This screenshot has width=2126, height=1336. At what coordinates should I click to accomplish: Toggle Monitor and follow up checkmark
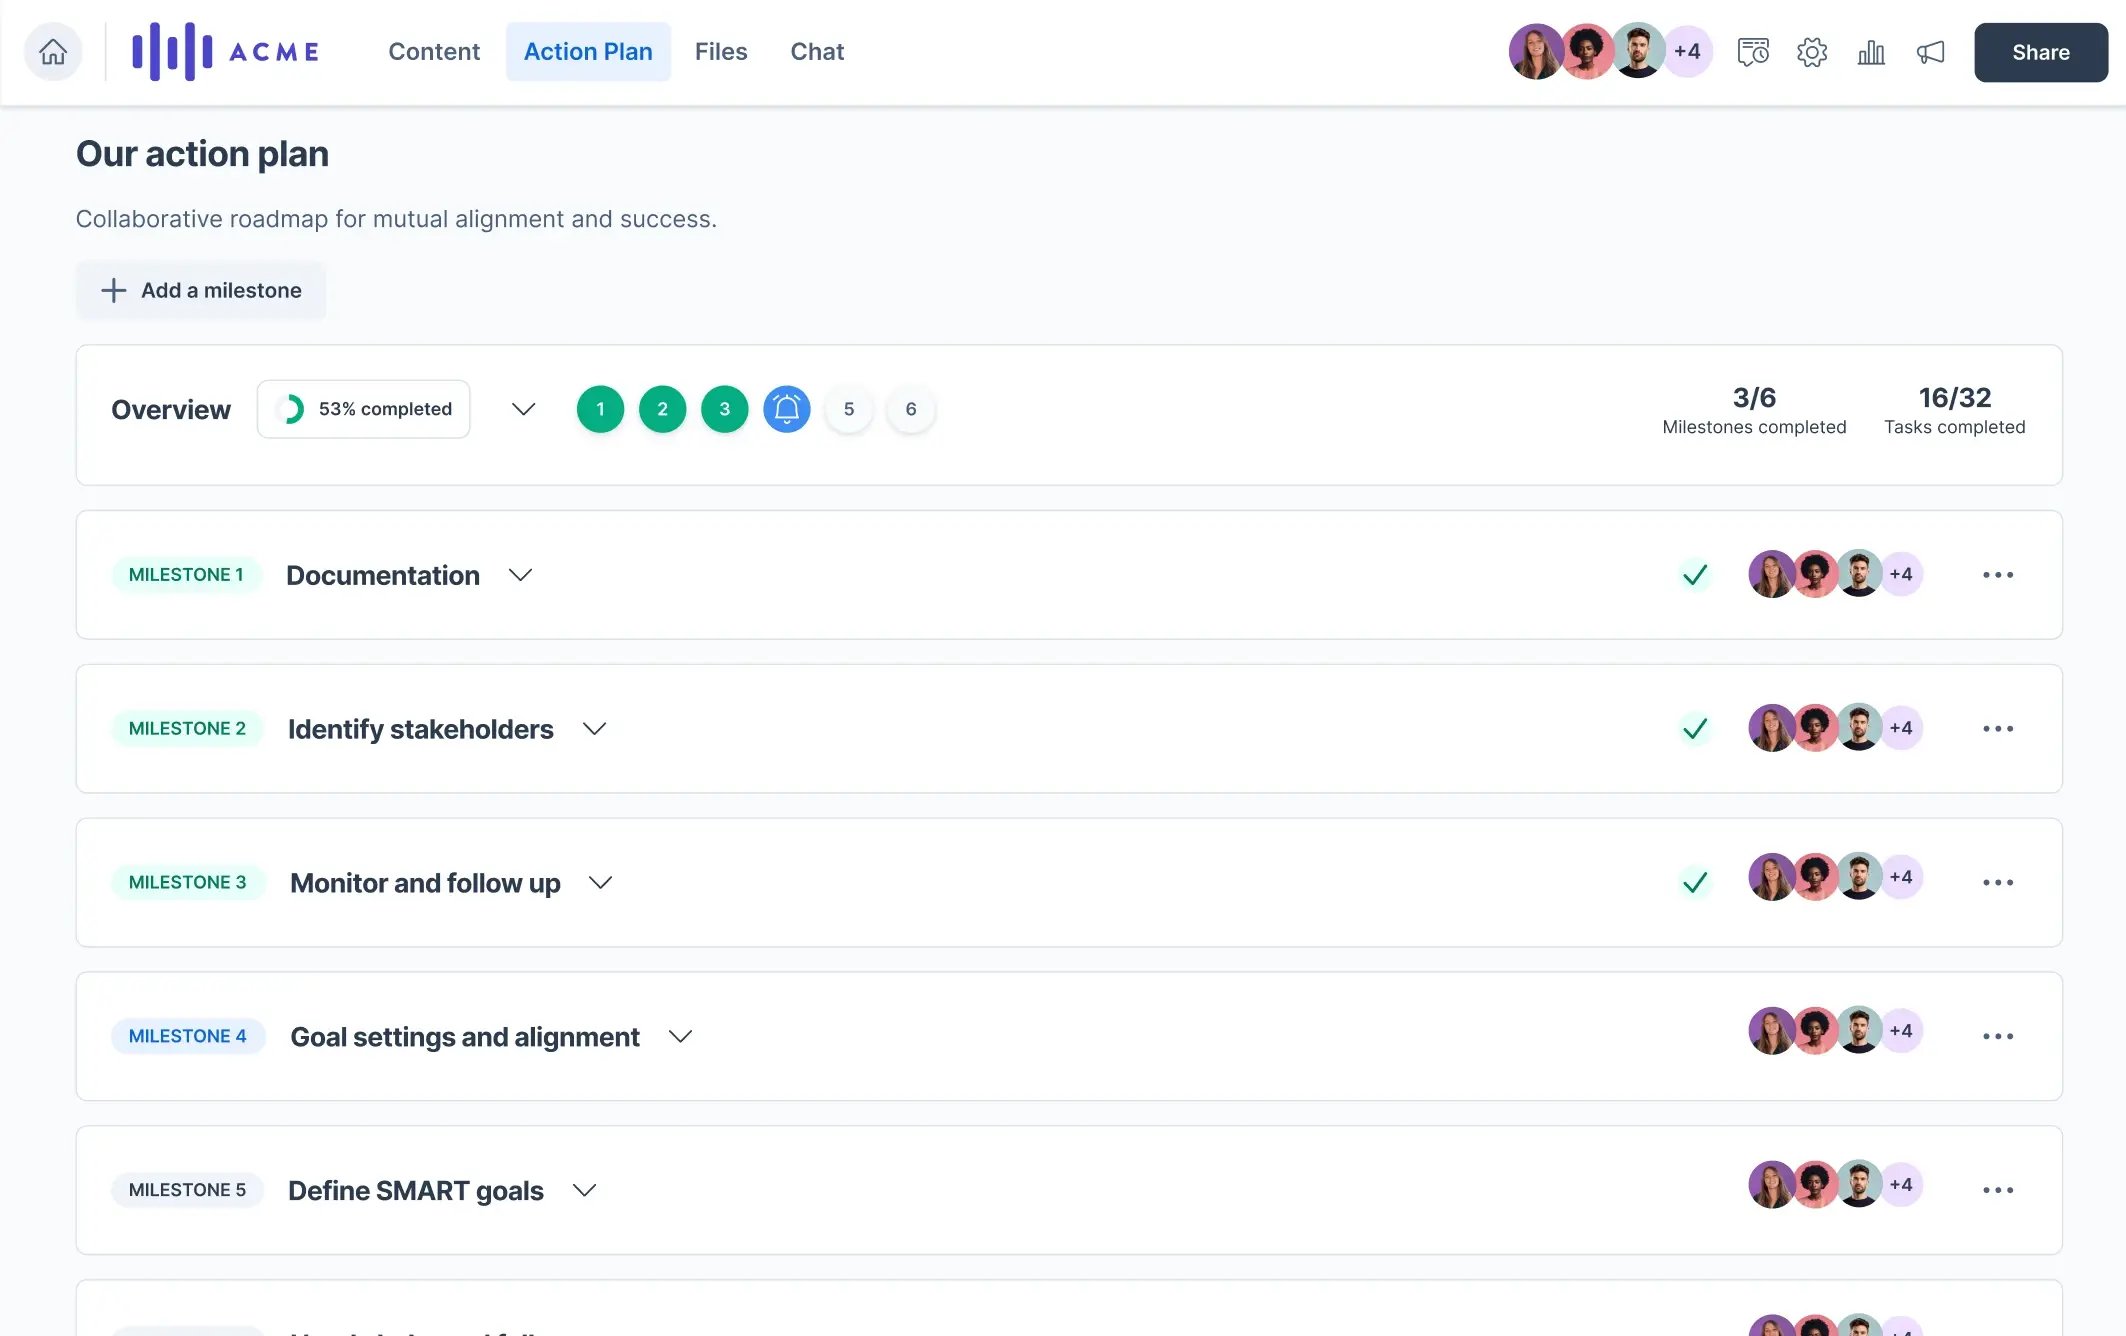click(1694, 883)
